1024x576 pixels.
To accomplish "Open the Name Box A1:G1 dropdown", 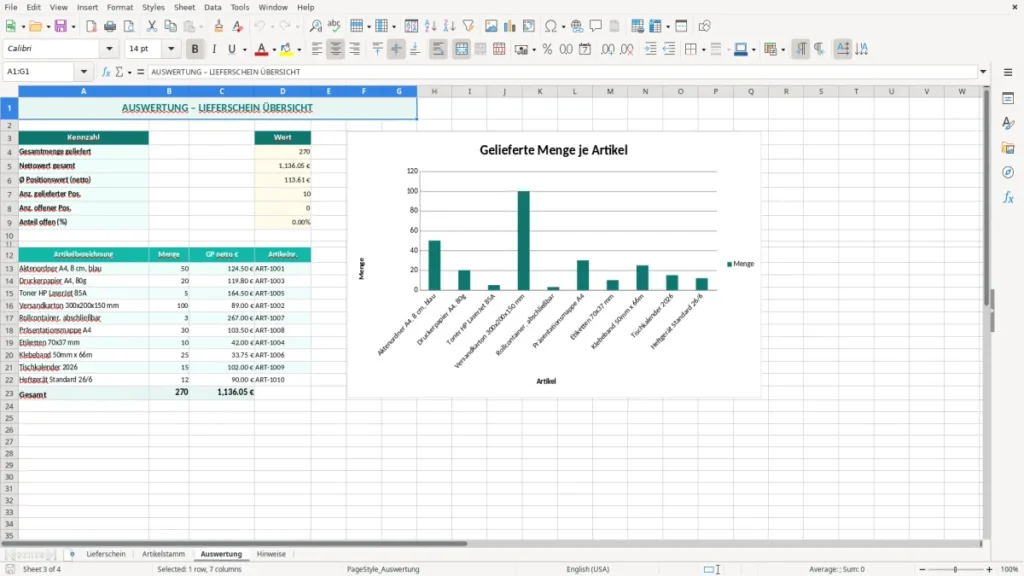I will pyautogui.click(x=84, y=72).
